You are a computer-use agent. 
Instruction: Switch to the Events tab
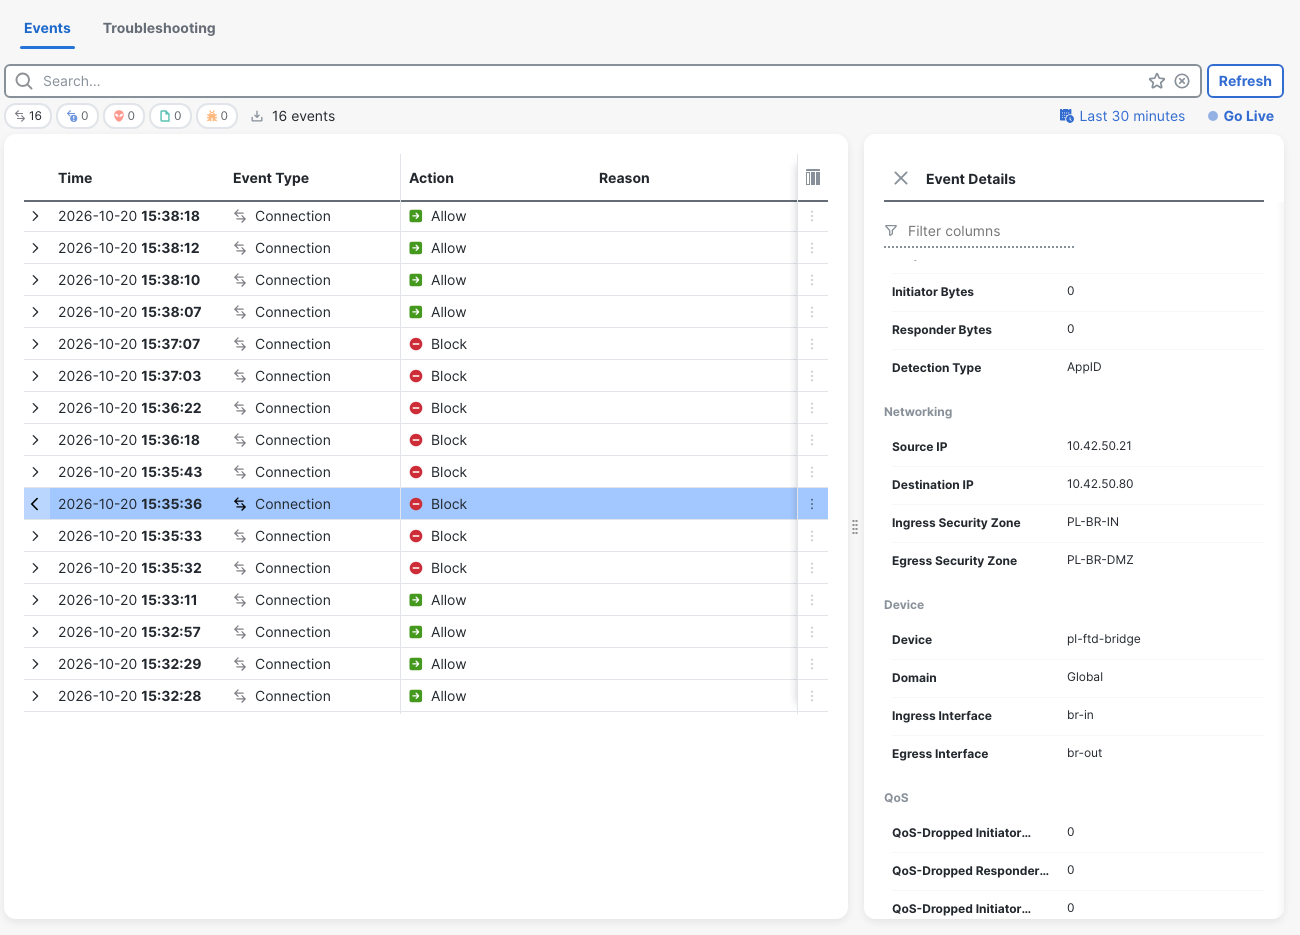pyautogui.click(x=47, y=28)
